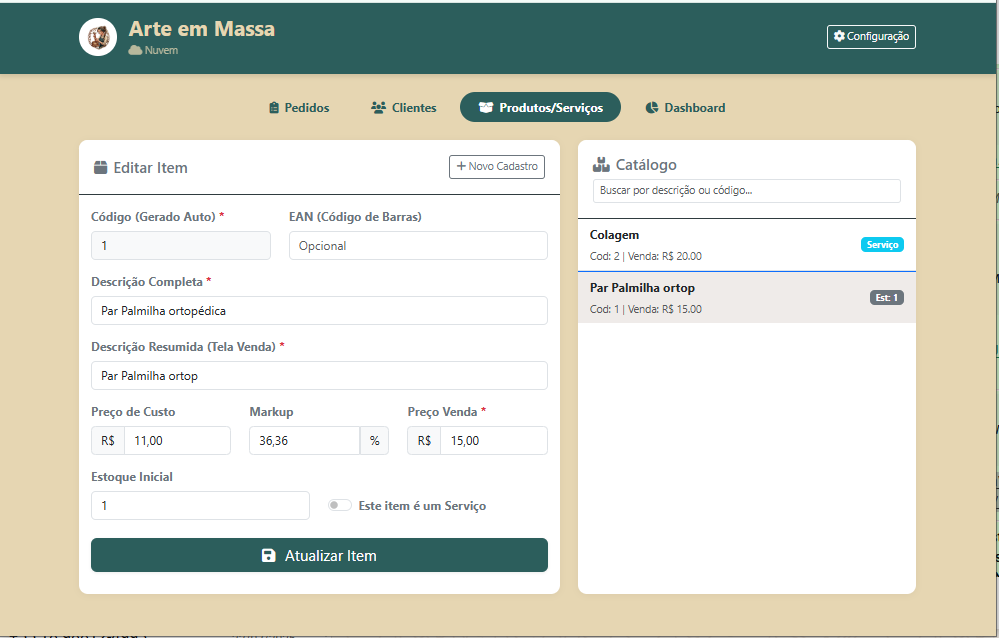Click the pie chart icon for Dashboard
The height and width of the screenshot is (638, 999).
tap(652, 108)
